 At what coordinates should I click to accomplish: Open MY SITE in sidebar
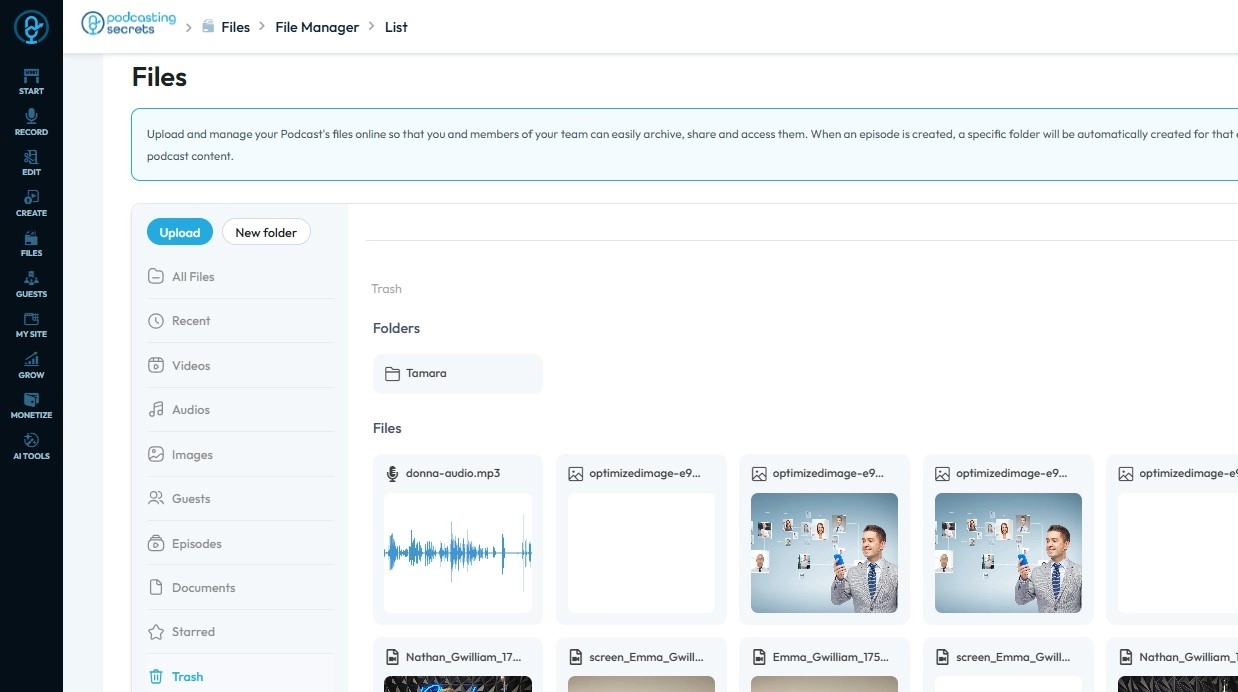point(31,325)
